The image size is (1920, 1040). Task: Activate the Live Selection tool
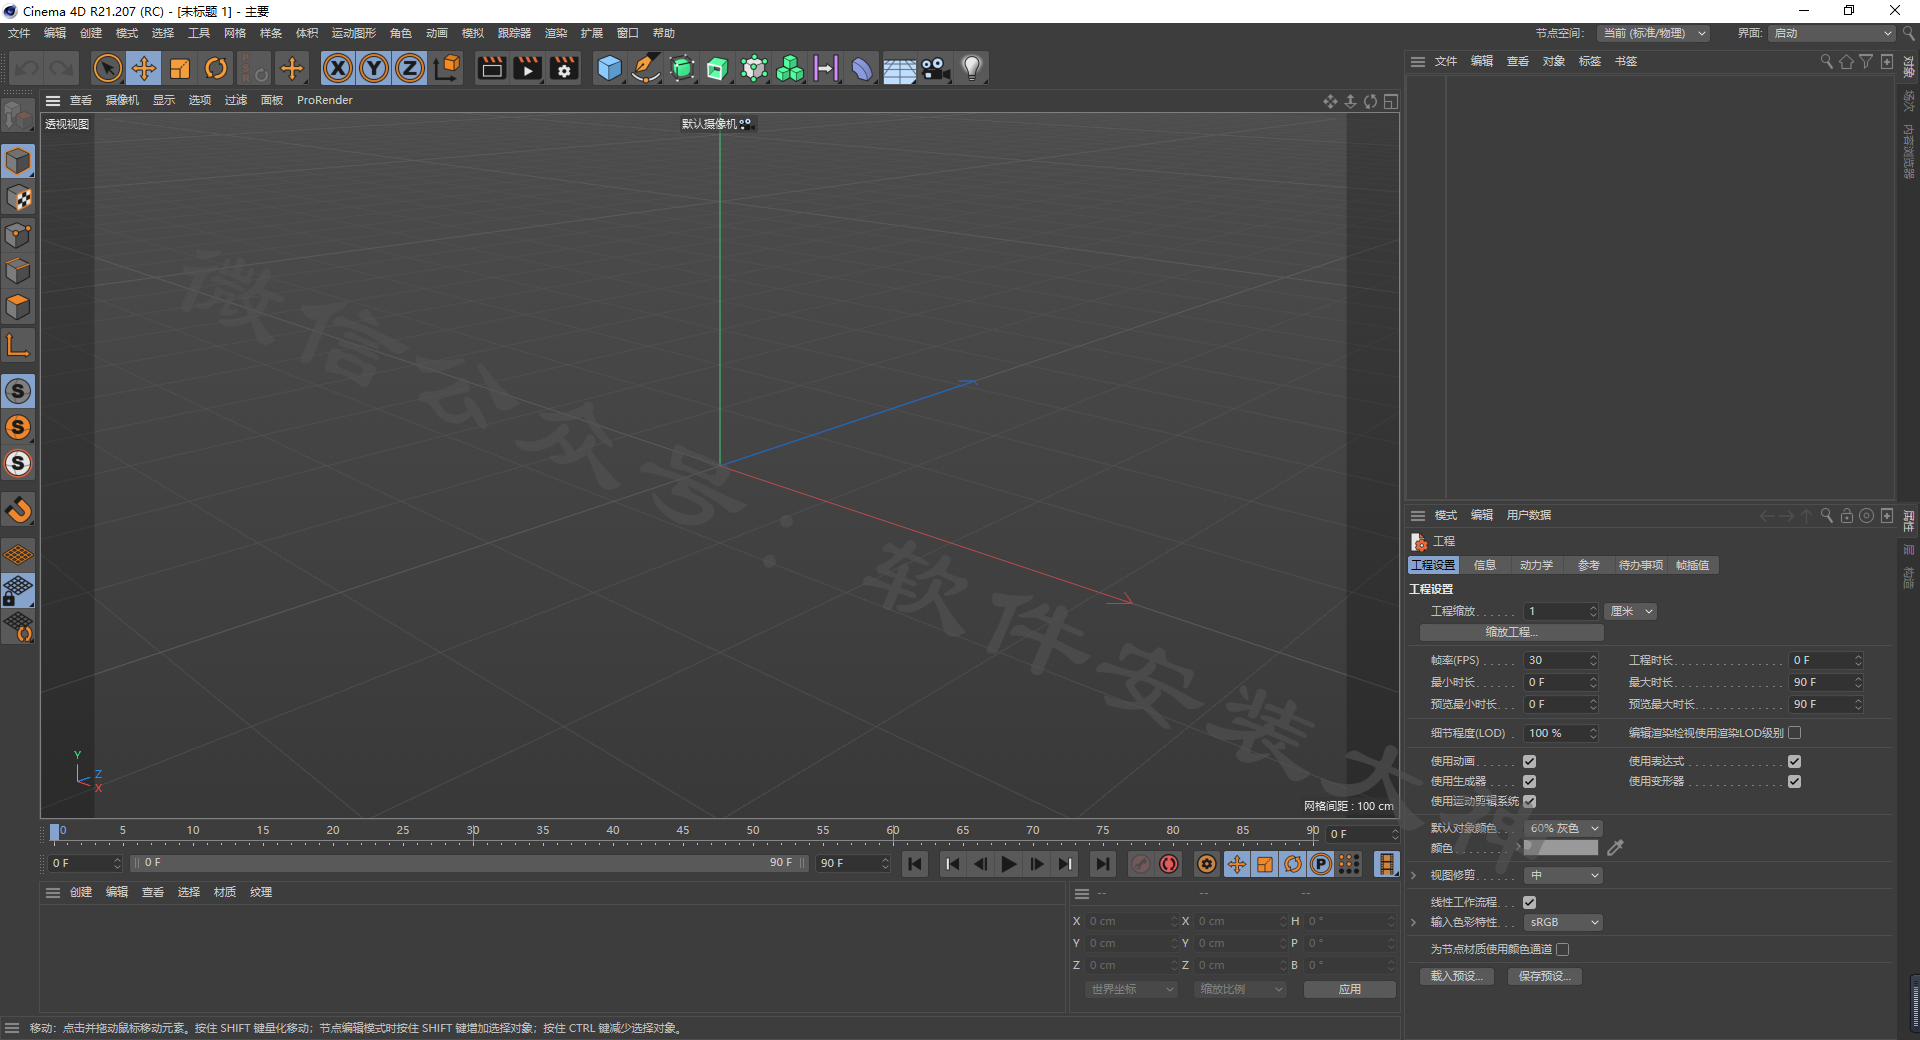(x=108, y=68)
